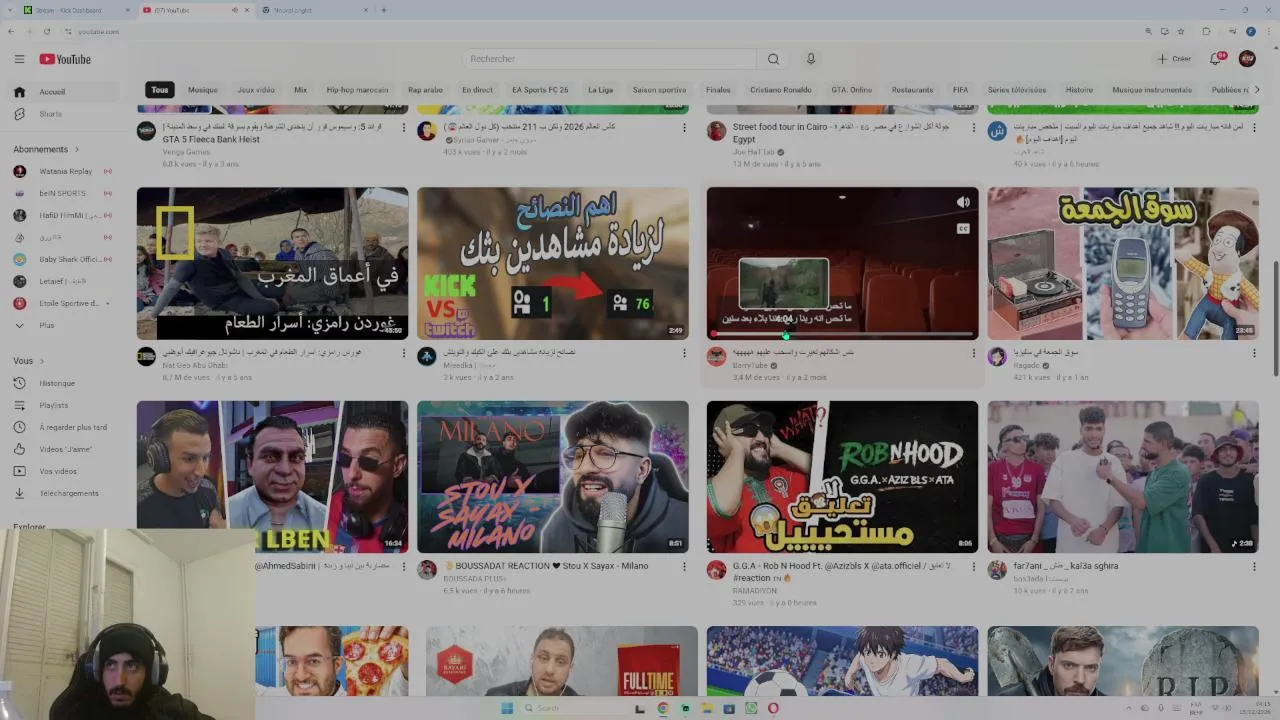Click the Créer button
This screenshot has height=720, width=1280.
1174,59
